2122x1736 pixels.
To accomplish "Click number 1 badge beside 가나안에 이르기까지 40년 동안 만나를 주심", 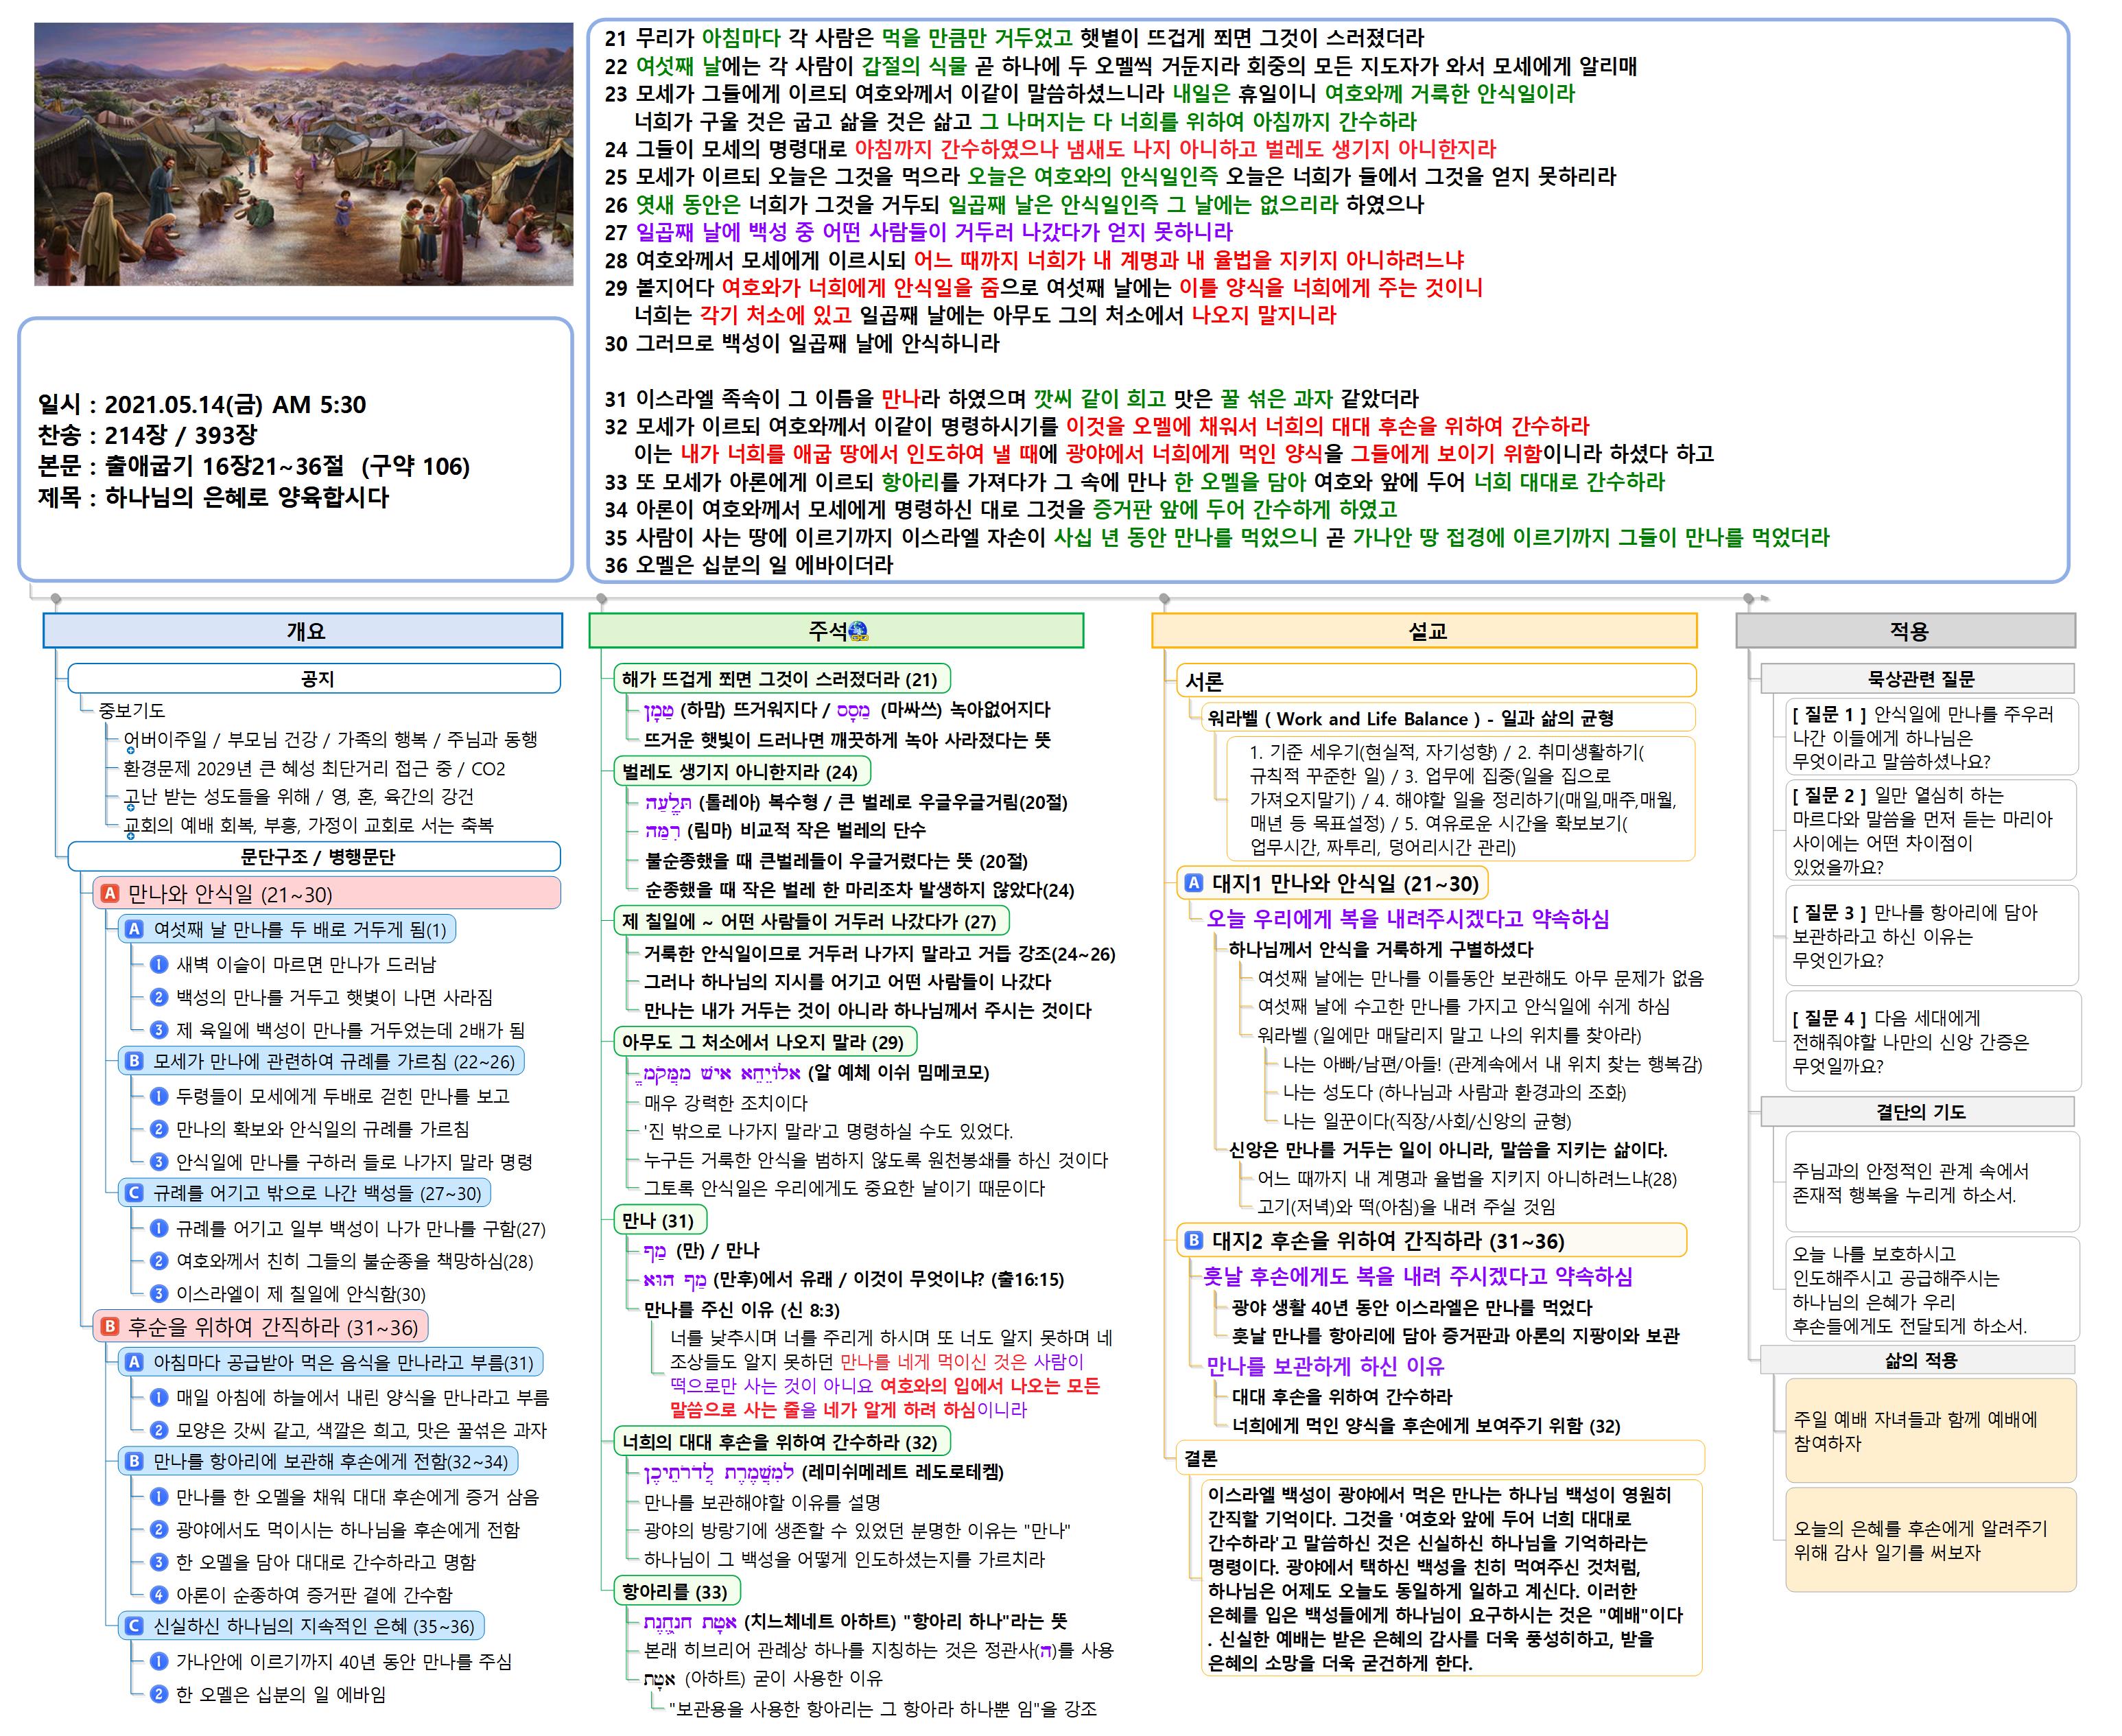I will [158, 1661].
